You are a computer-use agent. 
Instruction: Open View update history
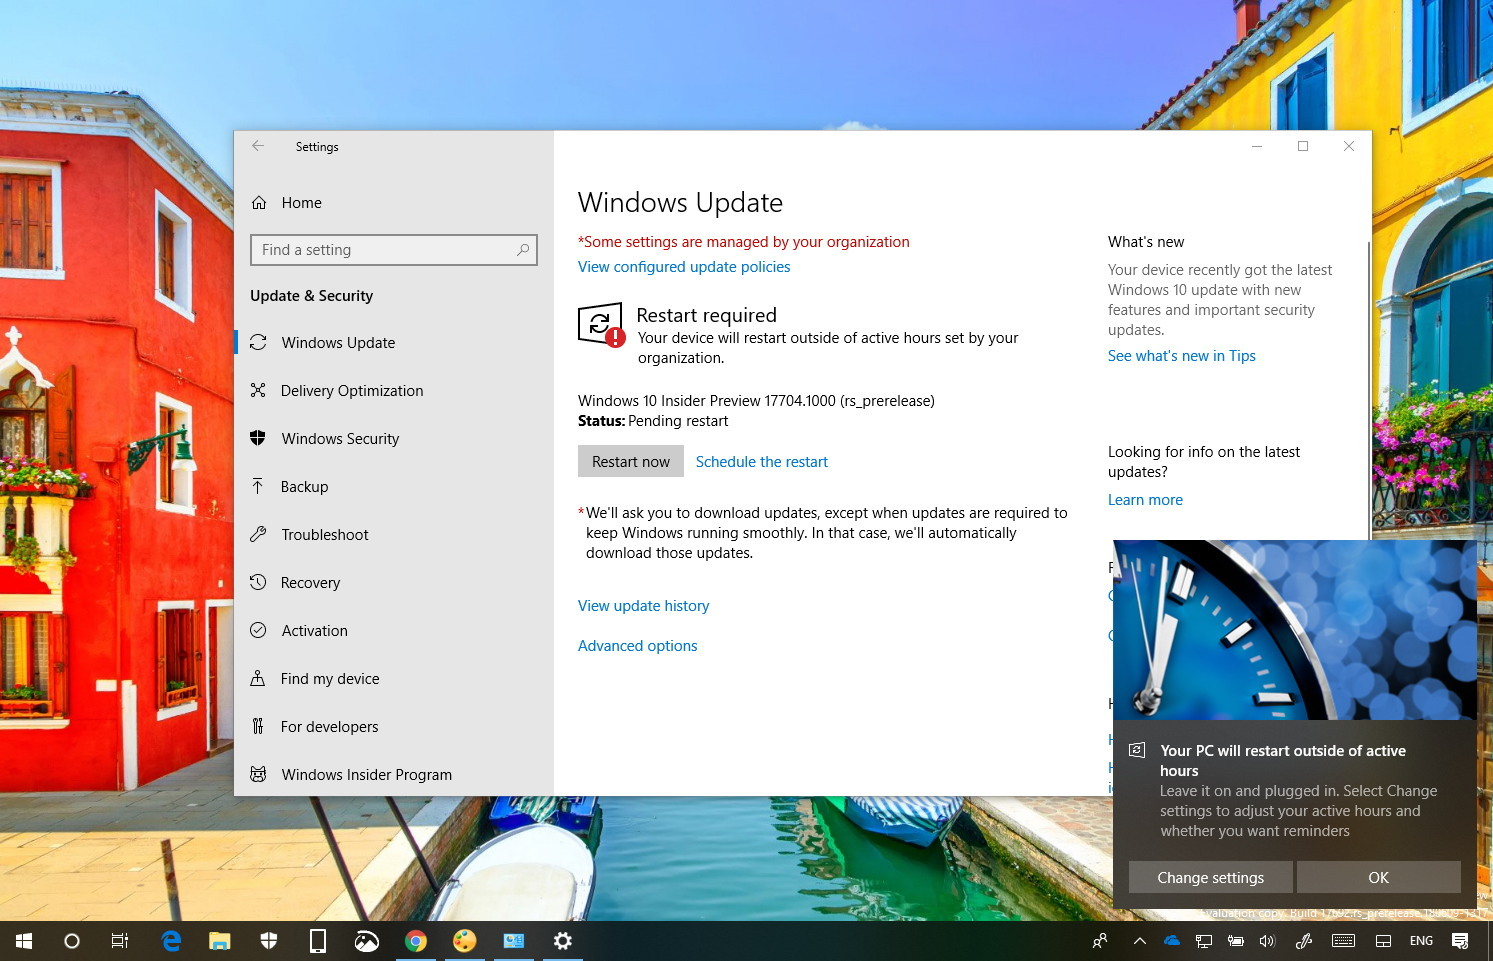point(643,605)
